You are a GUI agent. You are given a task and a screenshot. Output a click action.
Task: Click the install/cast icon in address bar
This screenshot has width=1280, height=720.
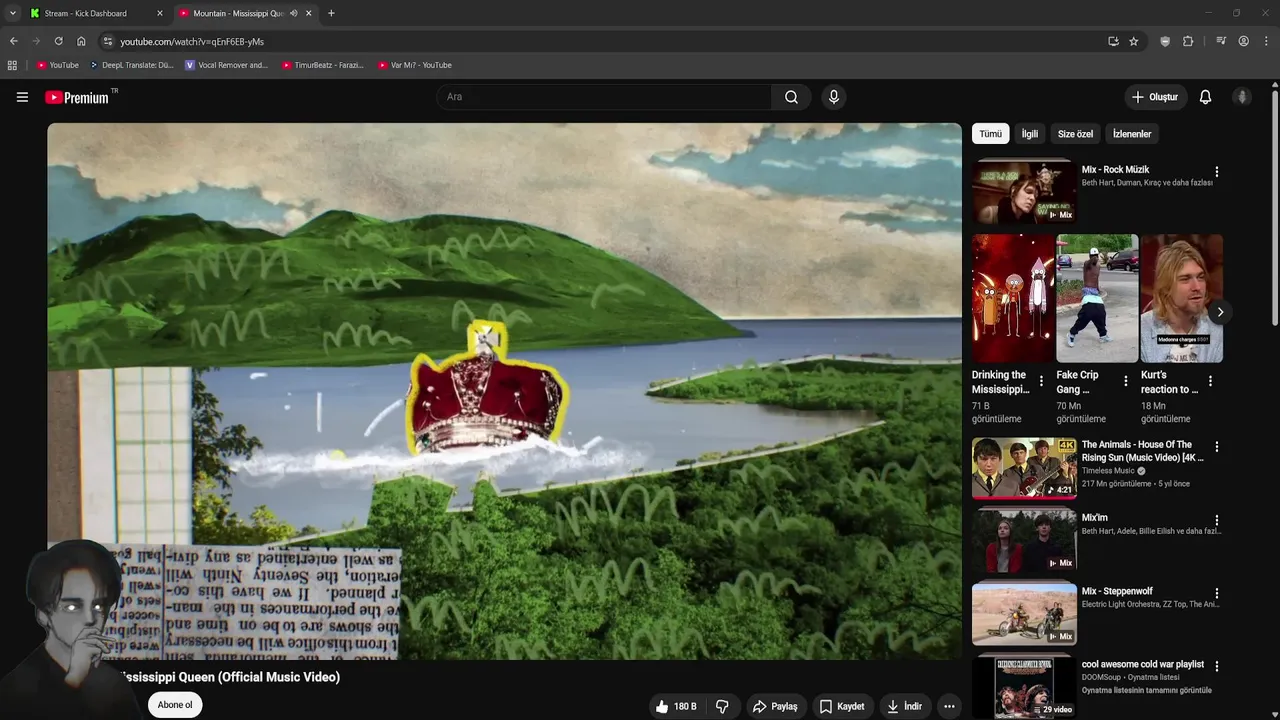(x=1113, y=41)
